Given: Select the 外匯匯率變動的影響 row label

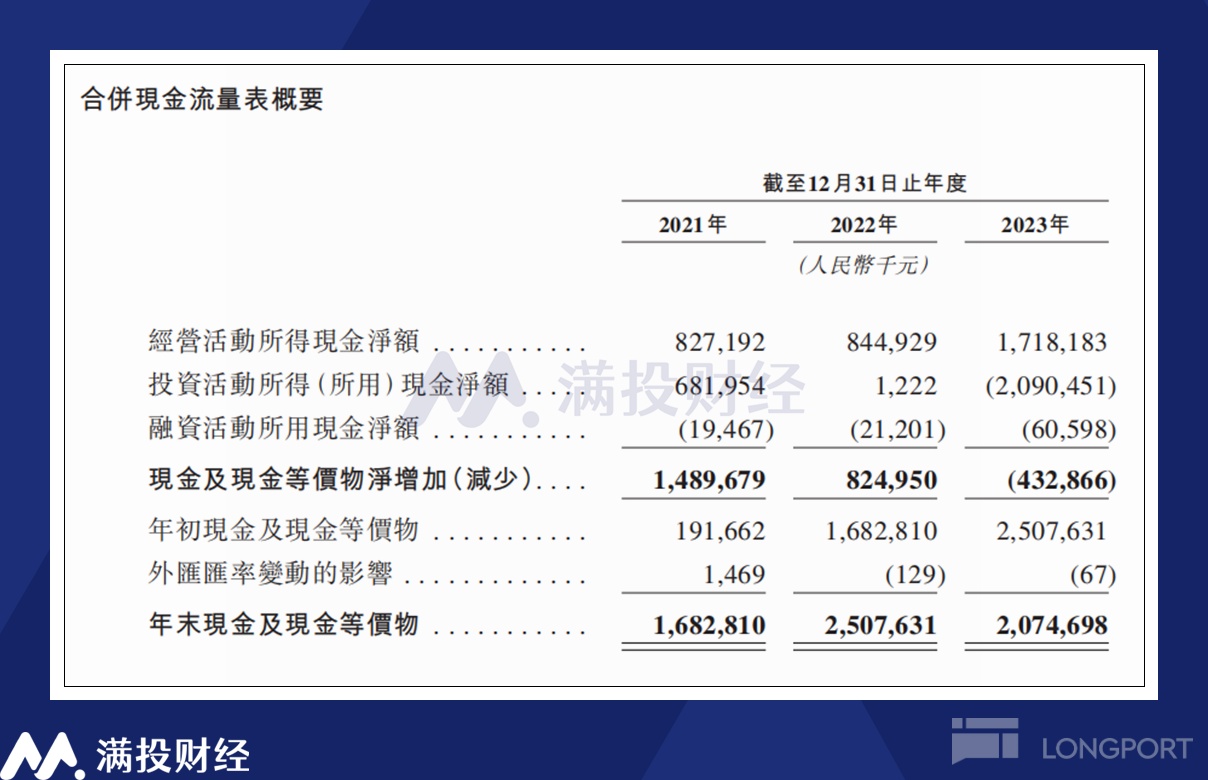Looking at the screenshot, I should pos(270,575).
